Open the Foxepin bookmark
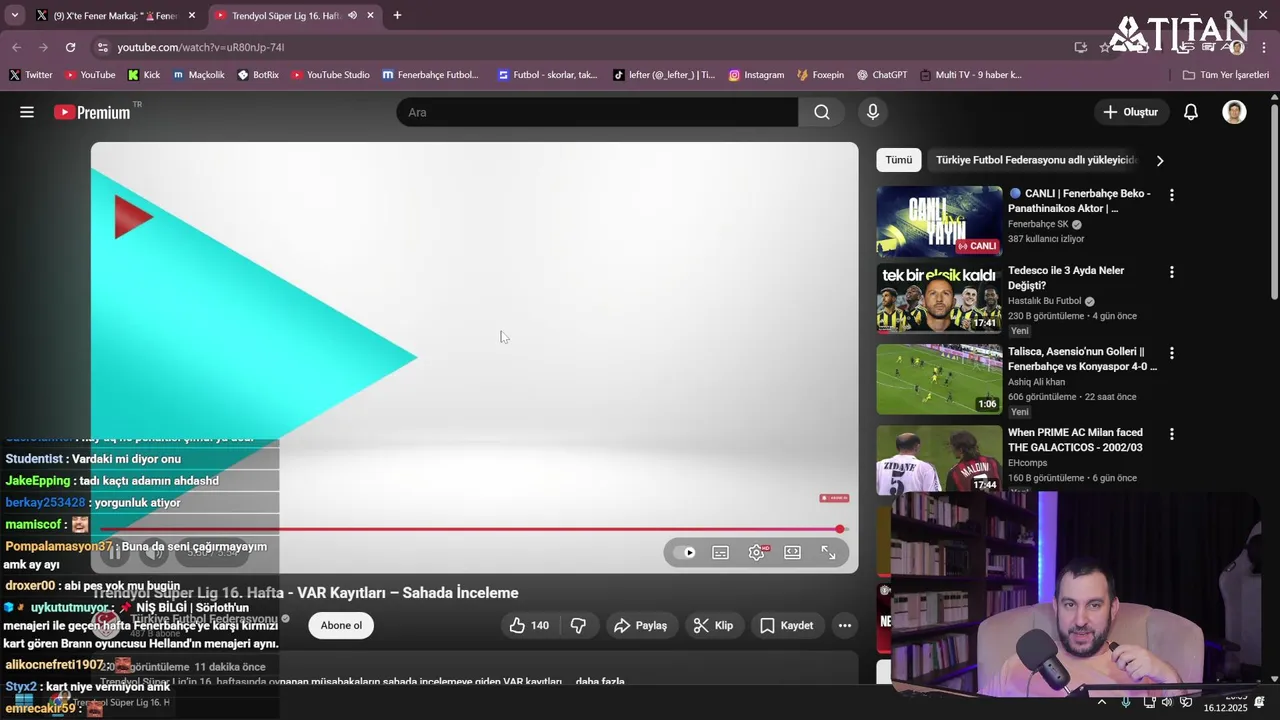Screen dimensions: 1280x720 click(x=820, y=75)
